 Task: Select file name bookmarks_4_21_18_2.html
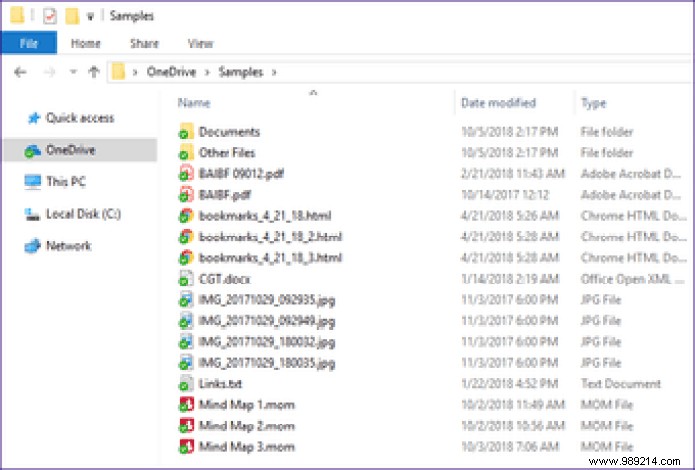[270, 237]
